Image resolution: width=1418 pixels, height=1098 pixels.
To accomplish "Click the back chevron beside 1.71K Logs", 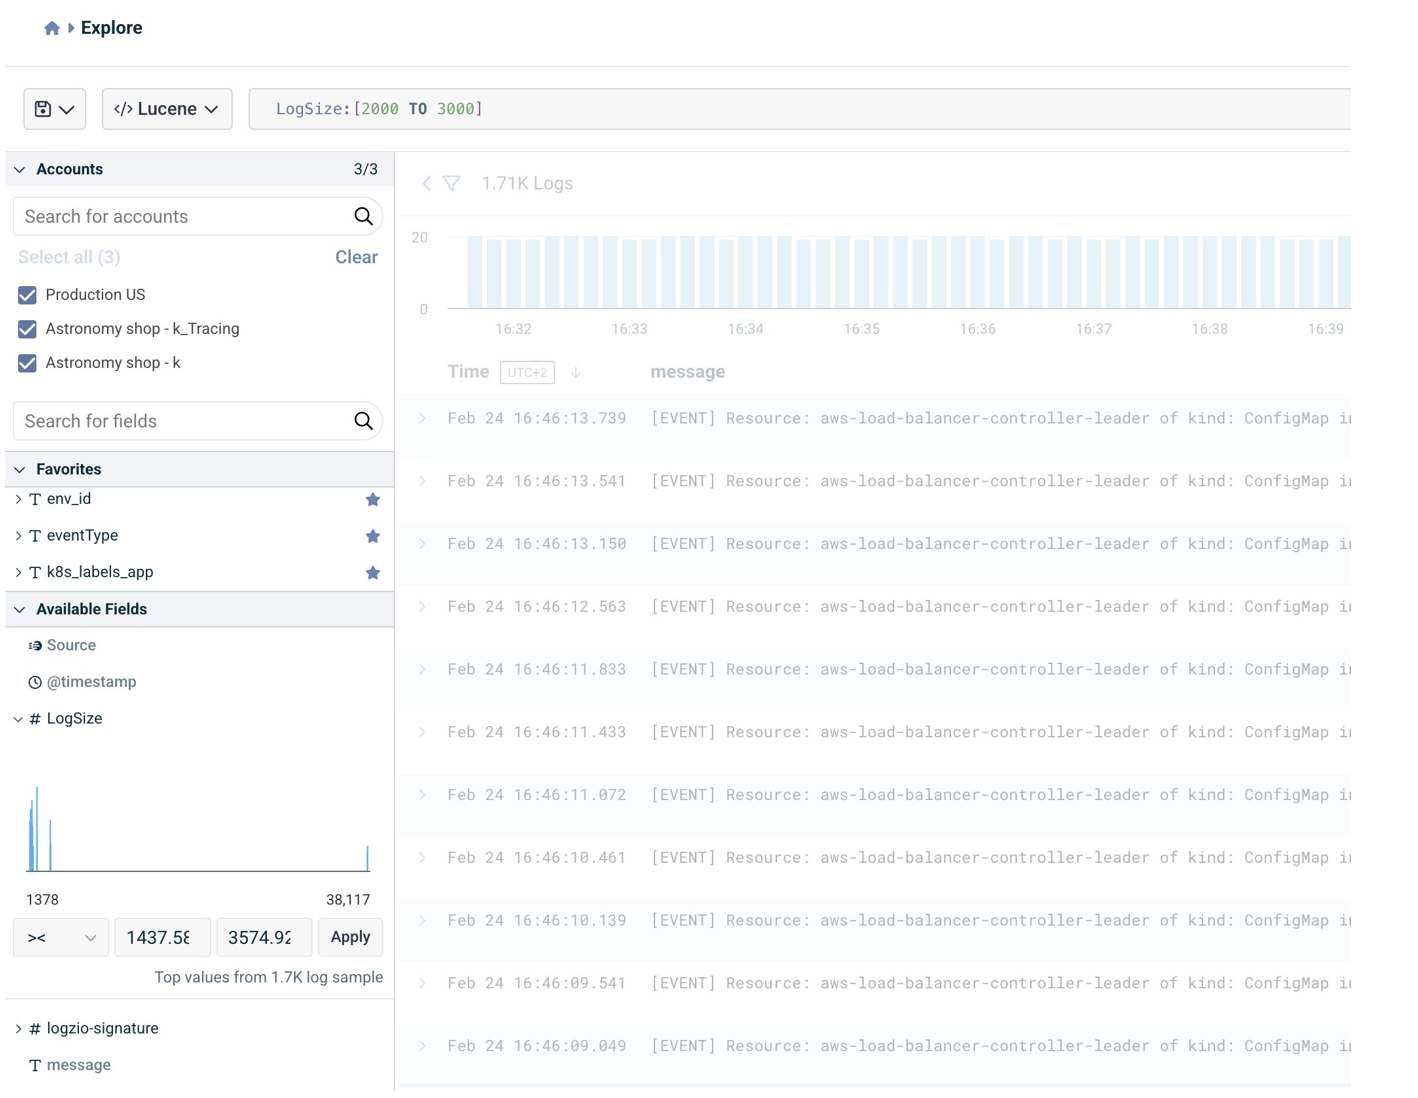I will tap(426, 183).
